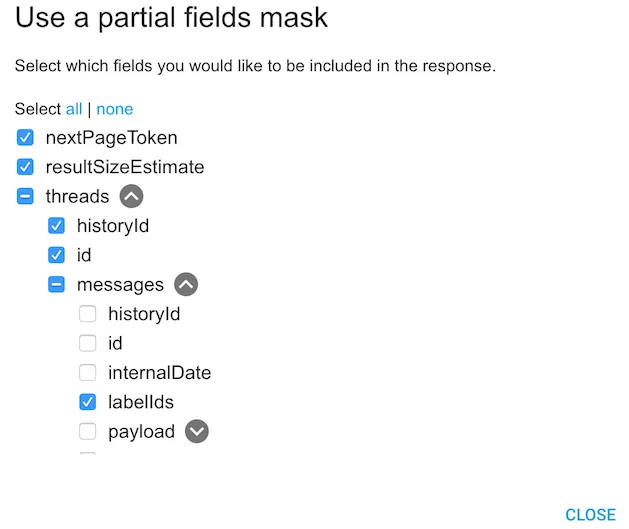Check the id field under messages

88,343
